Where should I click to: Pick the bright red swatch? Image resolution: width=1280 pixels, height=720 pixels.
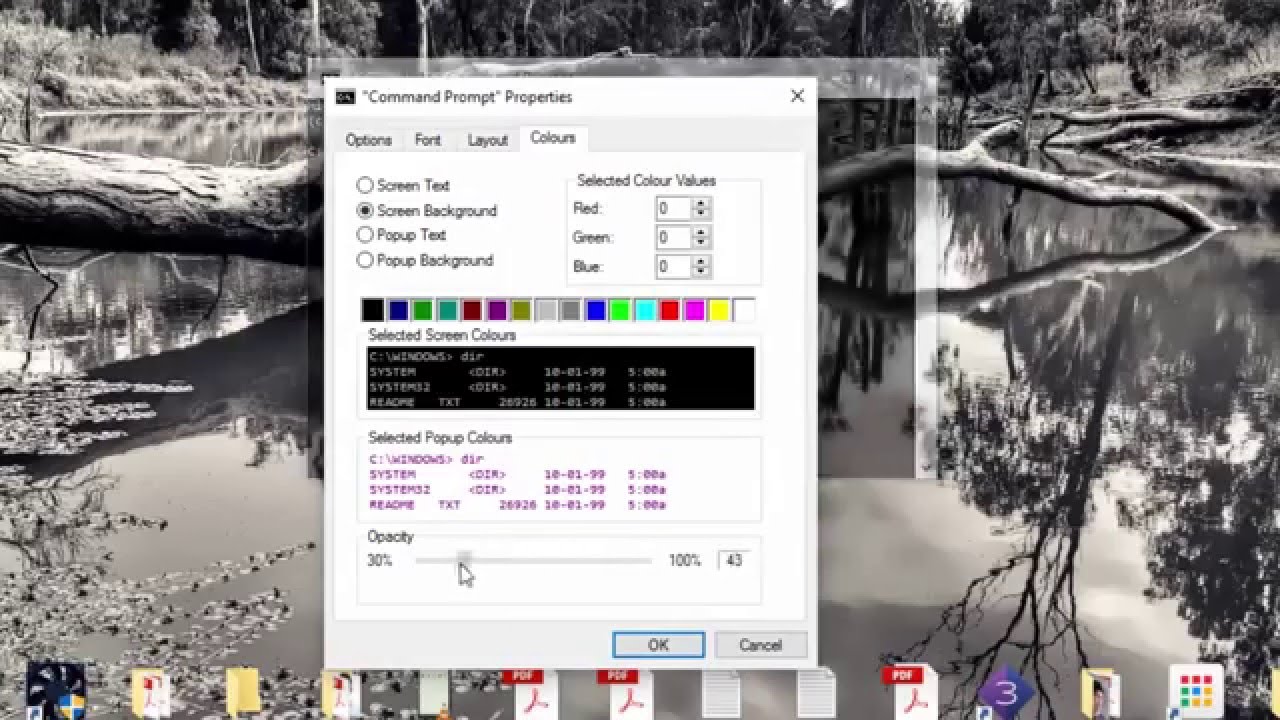[669, 310]
